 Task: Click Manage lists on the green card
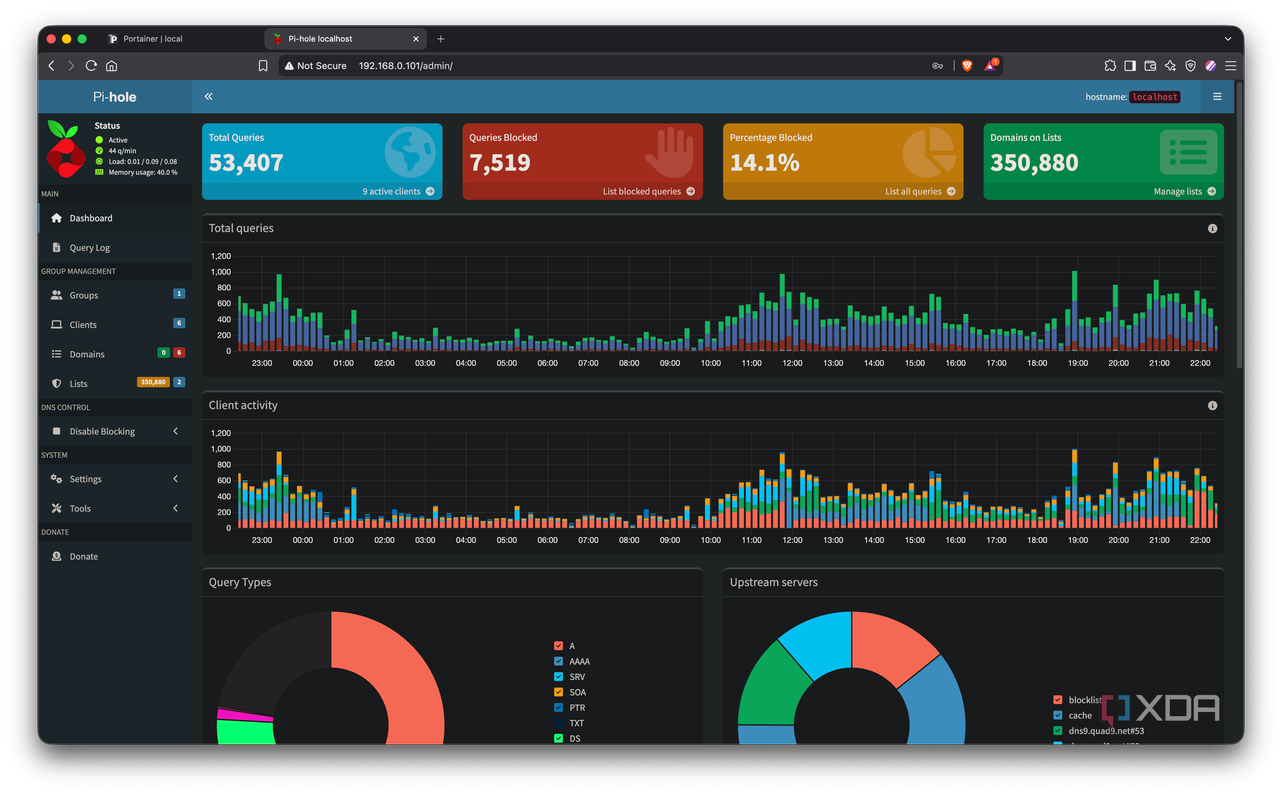click(x=1185, y=191)
